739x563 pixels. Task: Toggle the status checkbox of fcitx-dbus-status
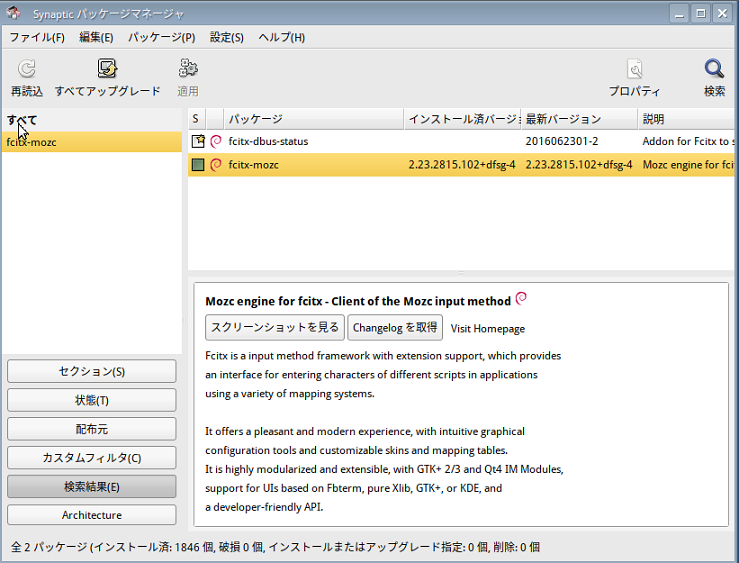[x=198, y=141]
